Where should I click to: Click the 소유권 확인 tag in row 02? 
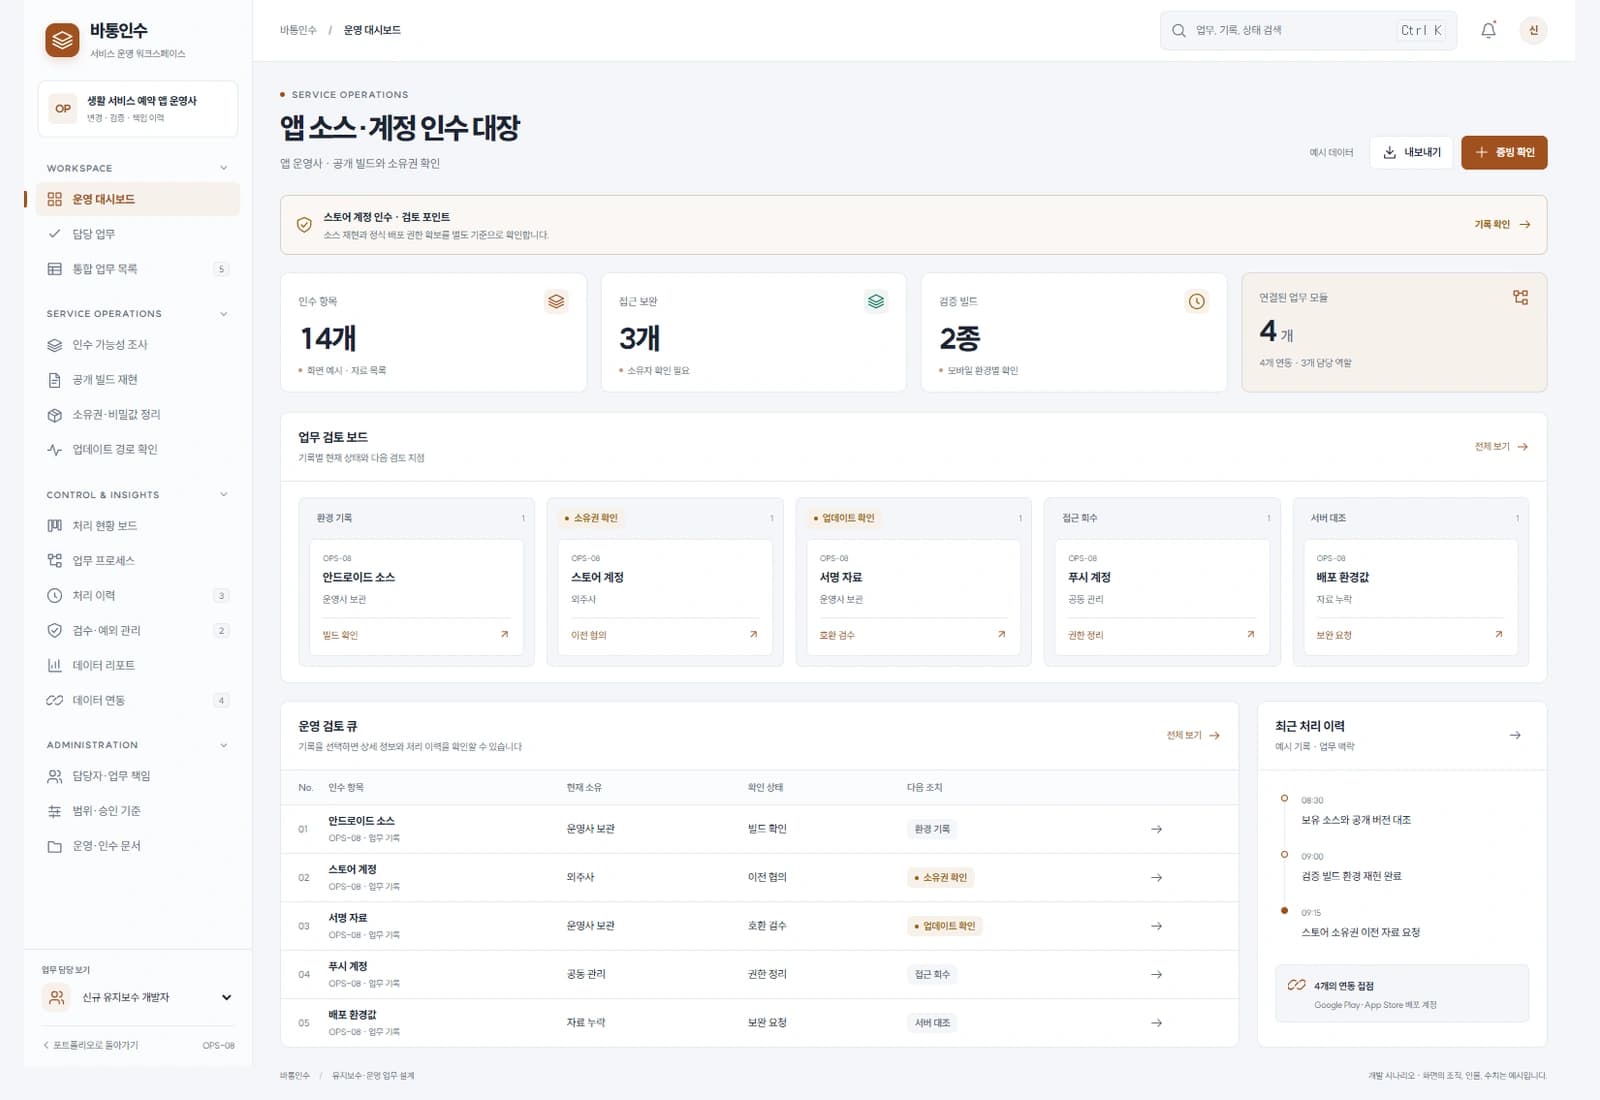pyautogui.click(x=941, y=877)
